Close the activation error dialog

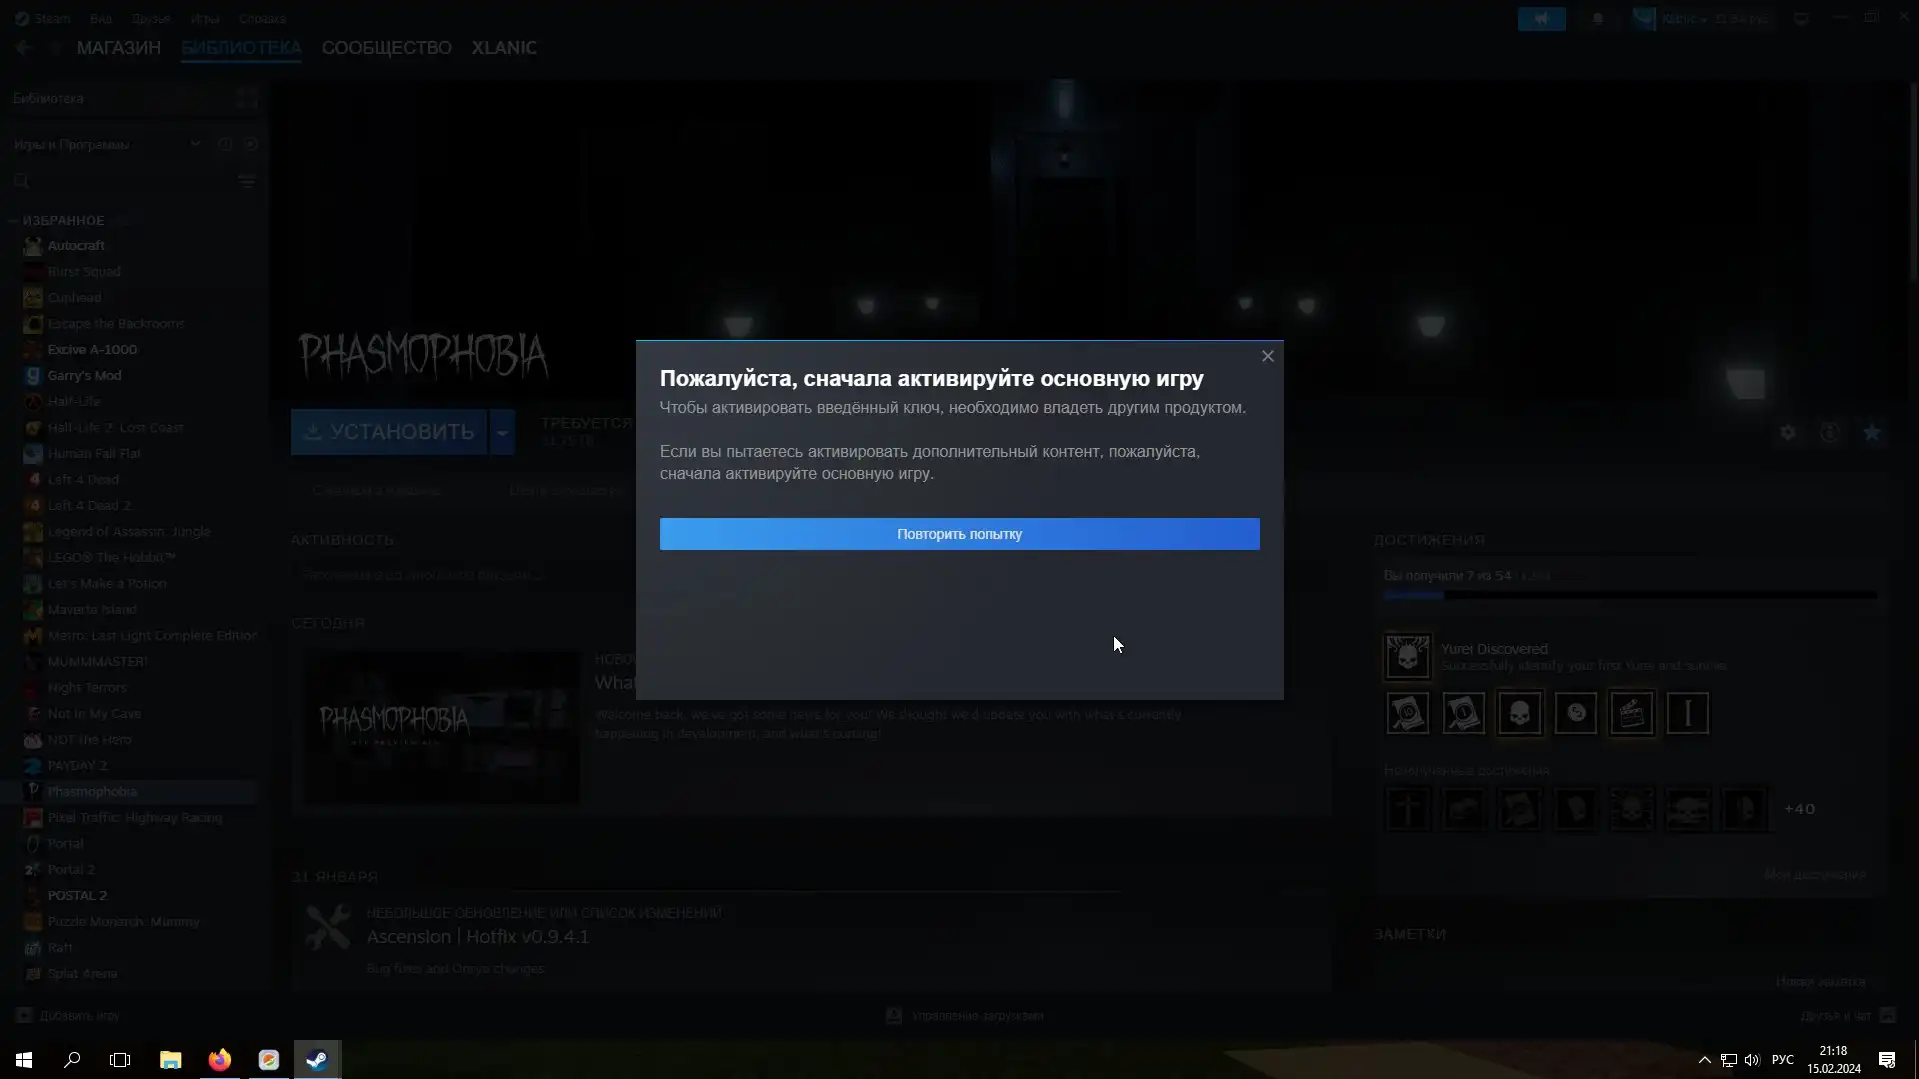point(1267,356)
